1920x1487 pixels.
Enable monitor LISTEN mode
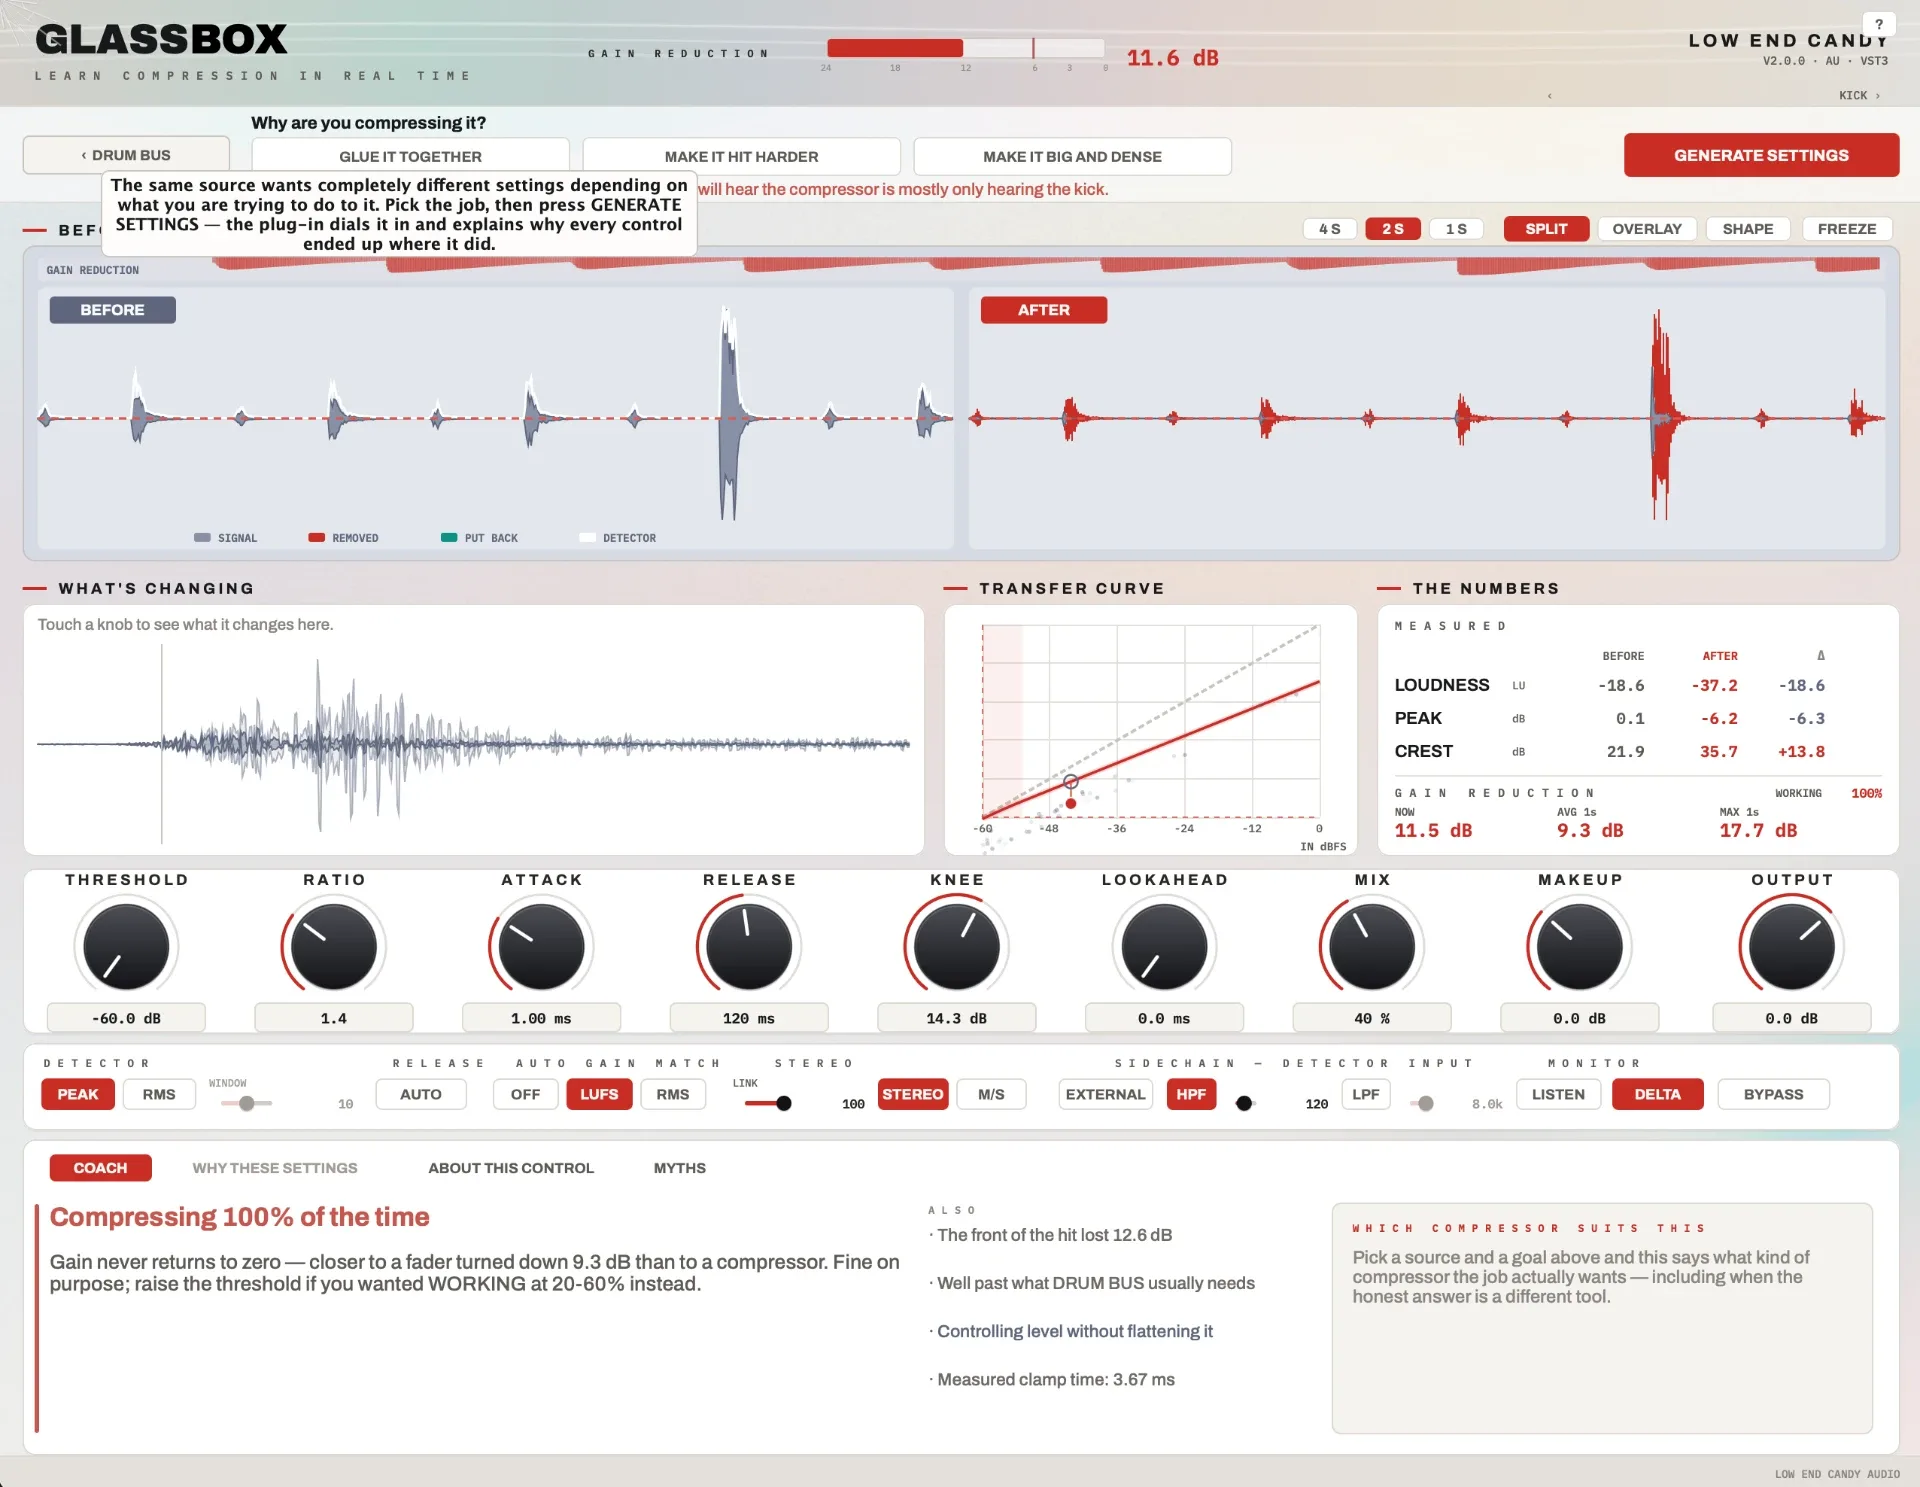tap(1558, 1094)
